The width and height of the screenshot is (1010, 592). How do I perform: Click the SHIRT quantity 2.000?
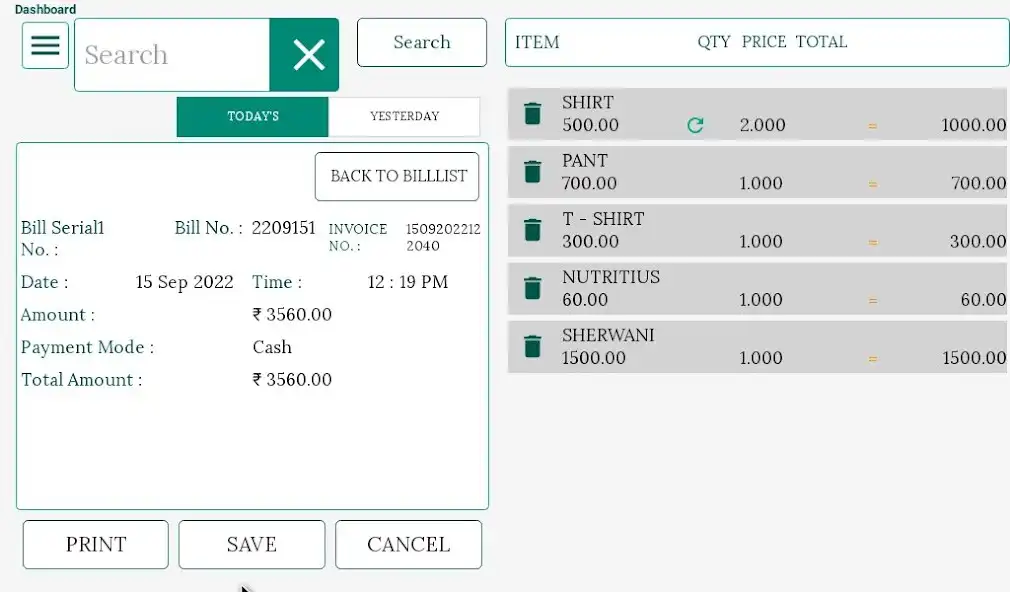tap(762, 125)
